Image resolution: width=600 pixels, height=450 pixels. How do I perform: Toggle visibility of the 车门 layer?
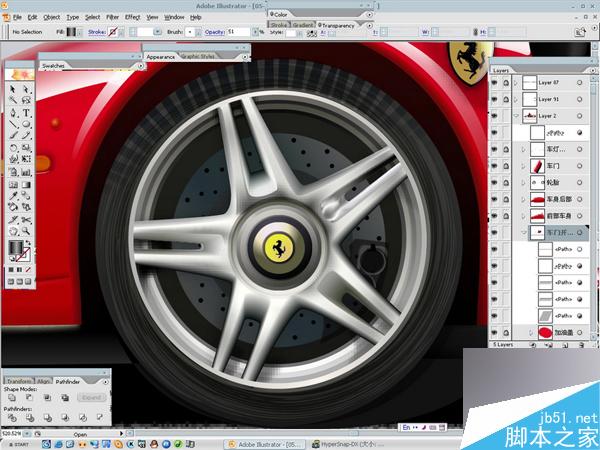point(494,166)
